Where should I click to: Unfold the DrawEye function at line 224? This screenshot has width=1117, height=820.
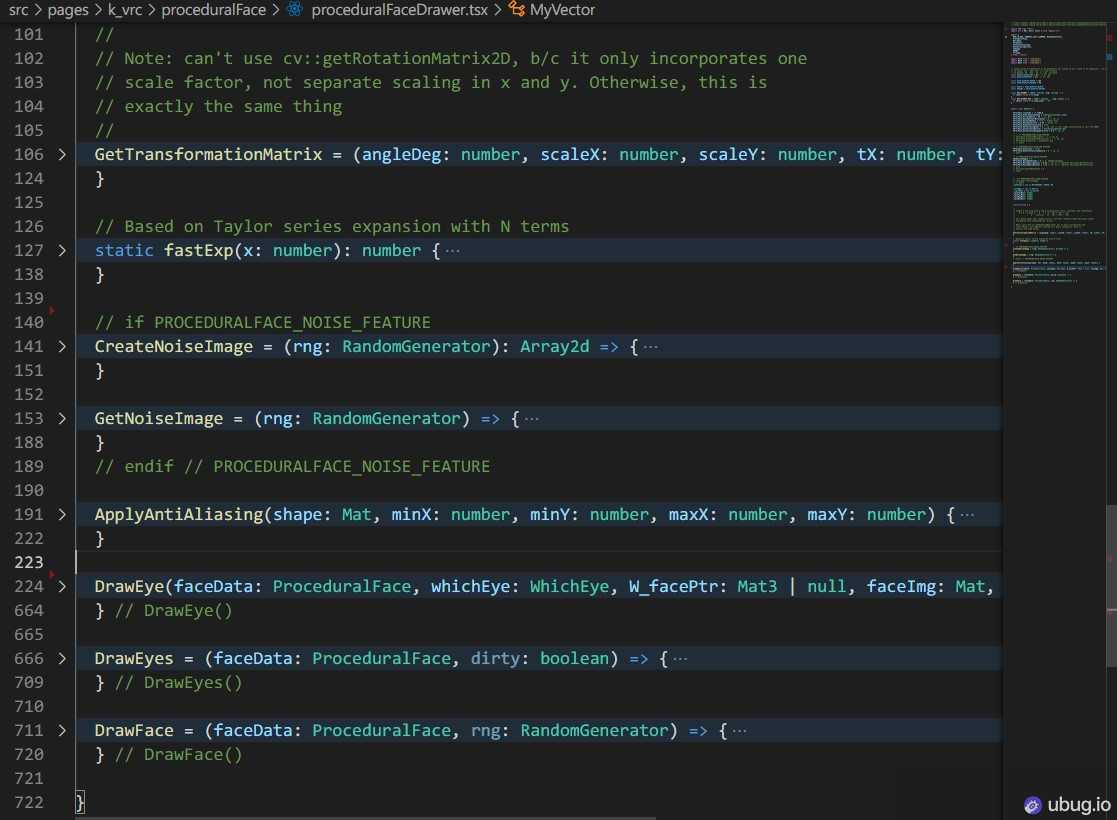(62, 587)
